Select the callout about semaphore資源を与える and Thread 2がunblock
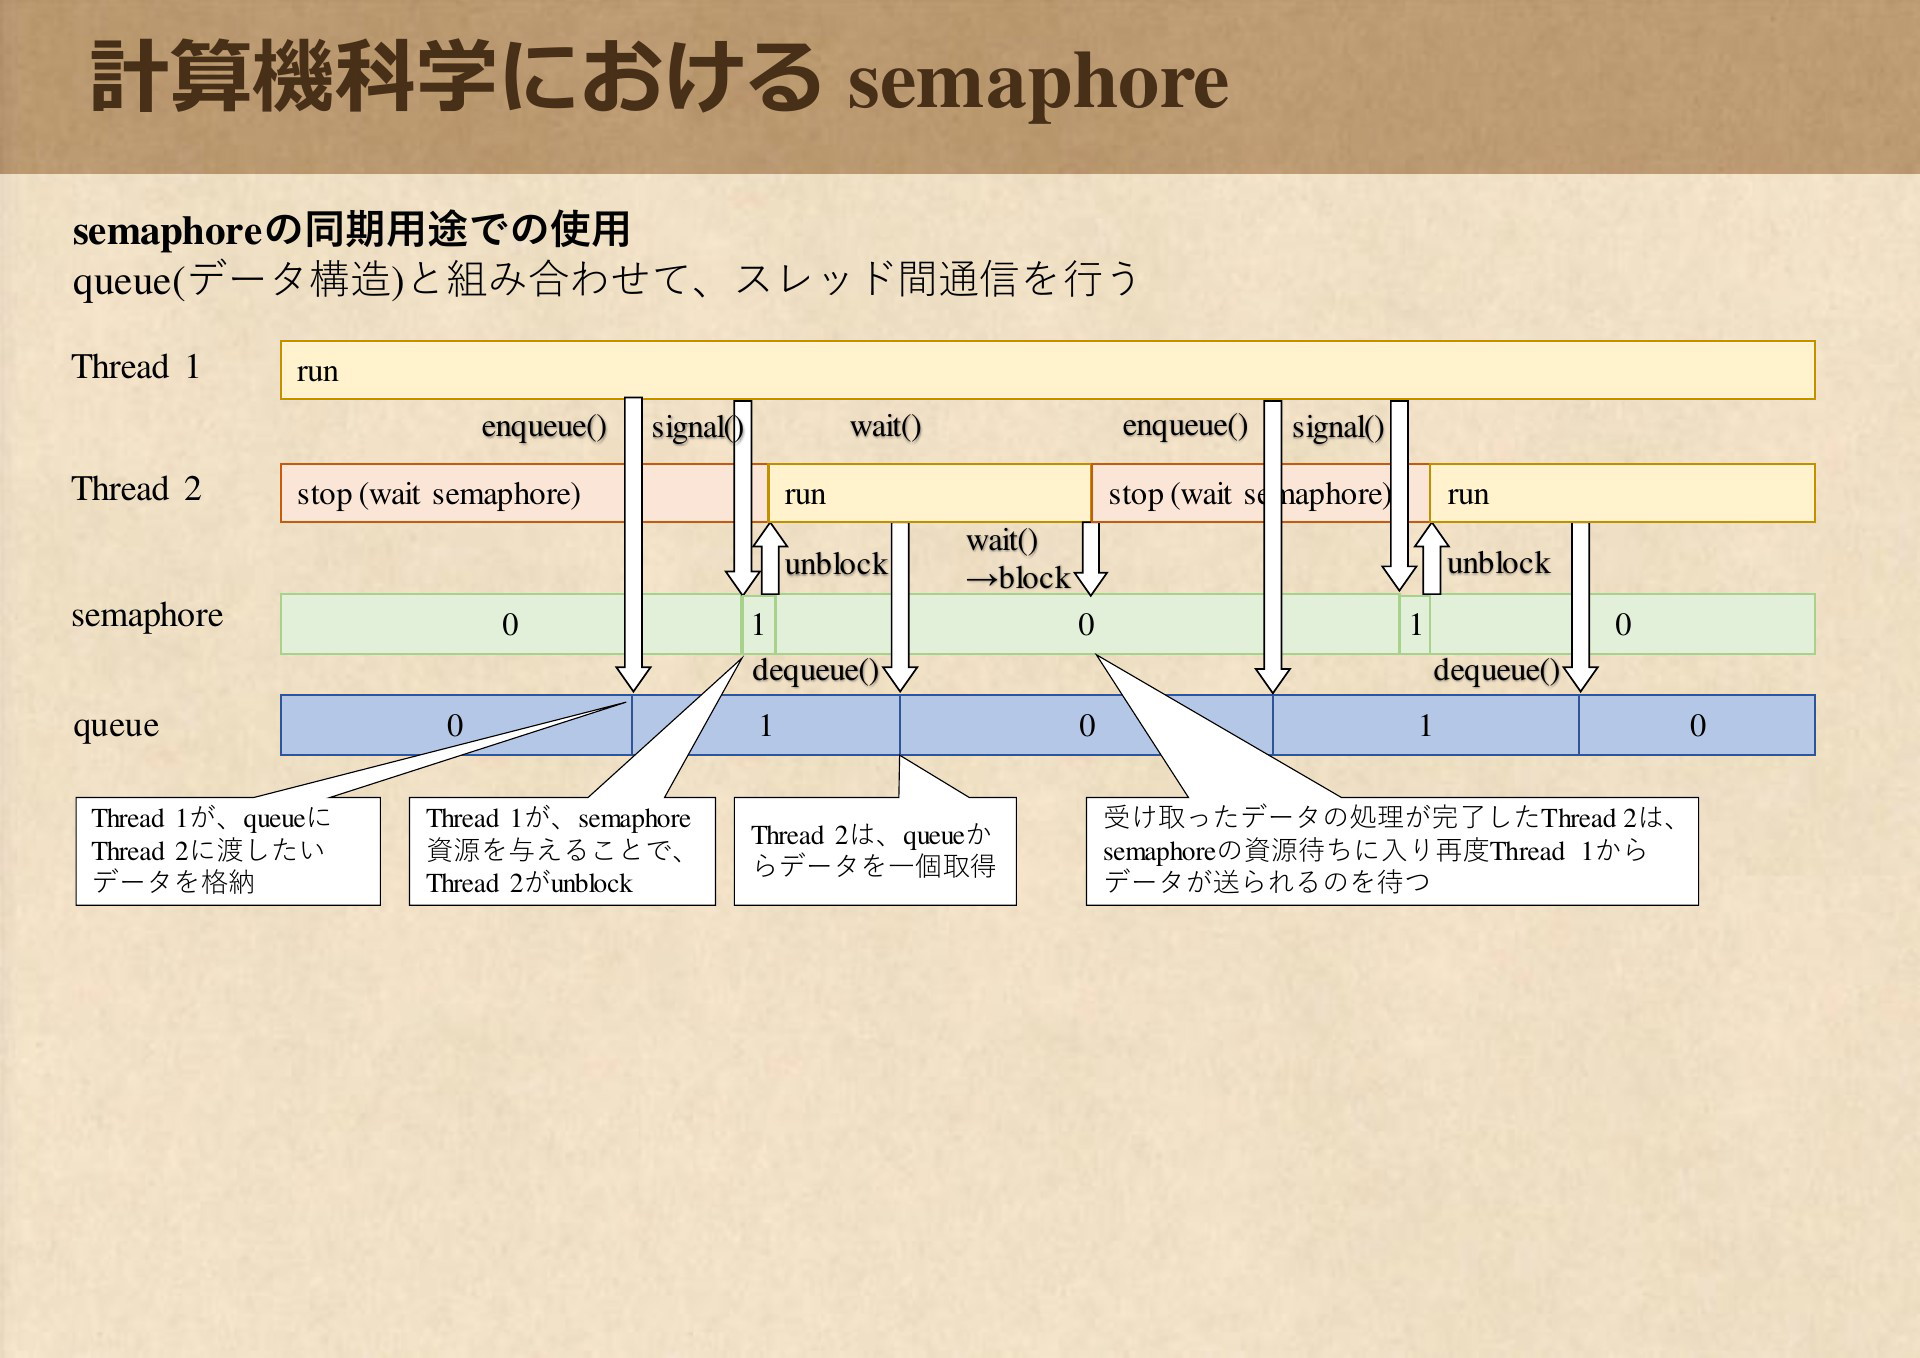Screen dimensions: 1920x1358 click(562, 851)
